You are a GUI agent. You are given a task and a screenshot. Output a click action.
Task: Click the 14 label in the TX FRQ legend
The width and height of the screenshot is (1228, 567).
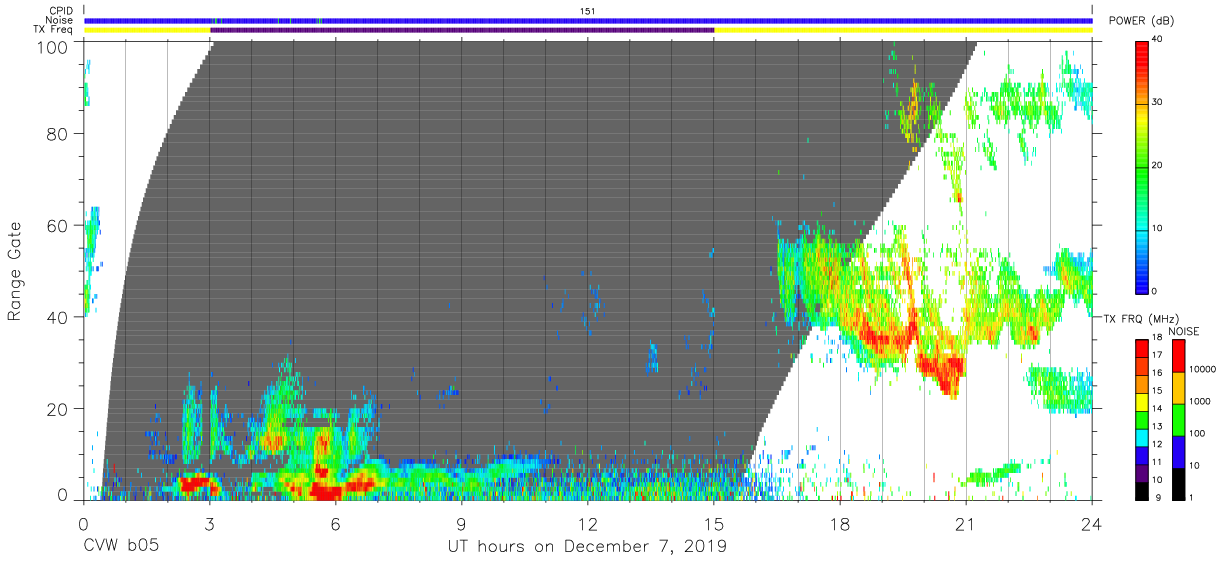pos(1157,410)
